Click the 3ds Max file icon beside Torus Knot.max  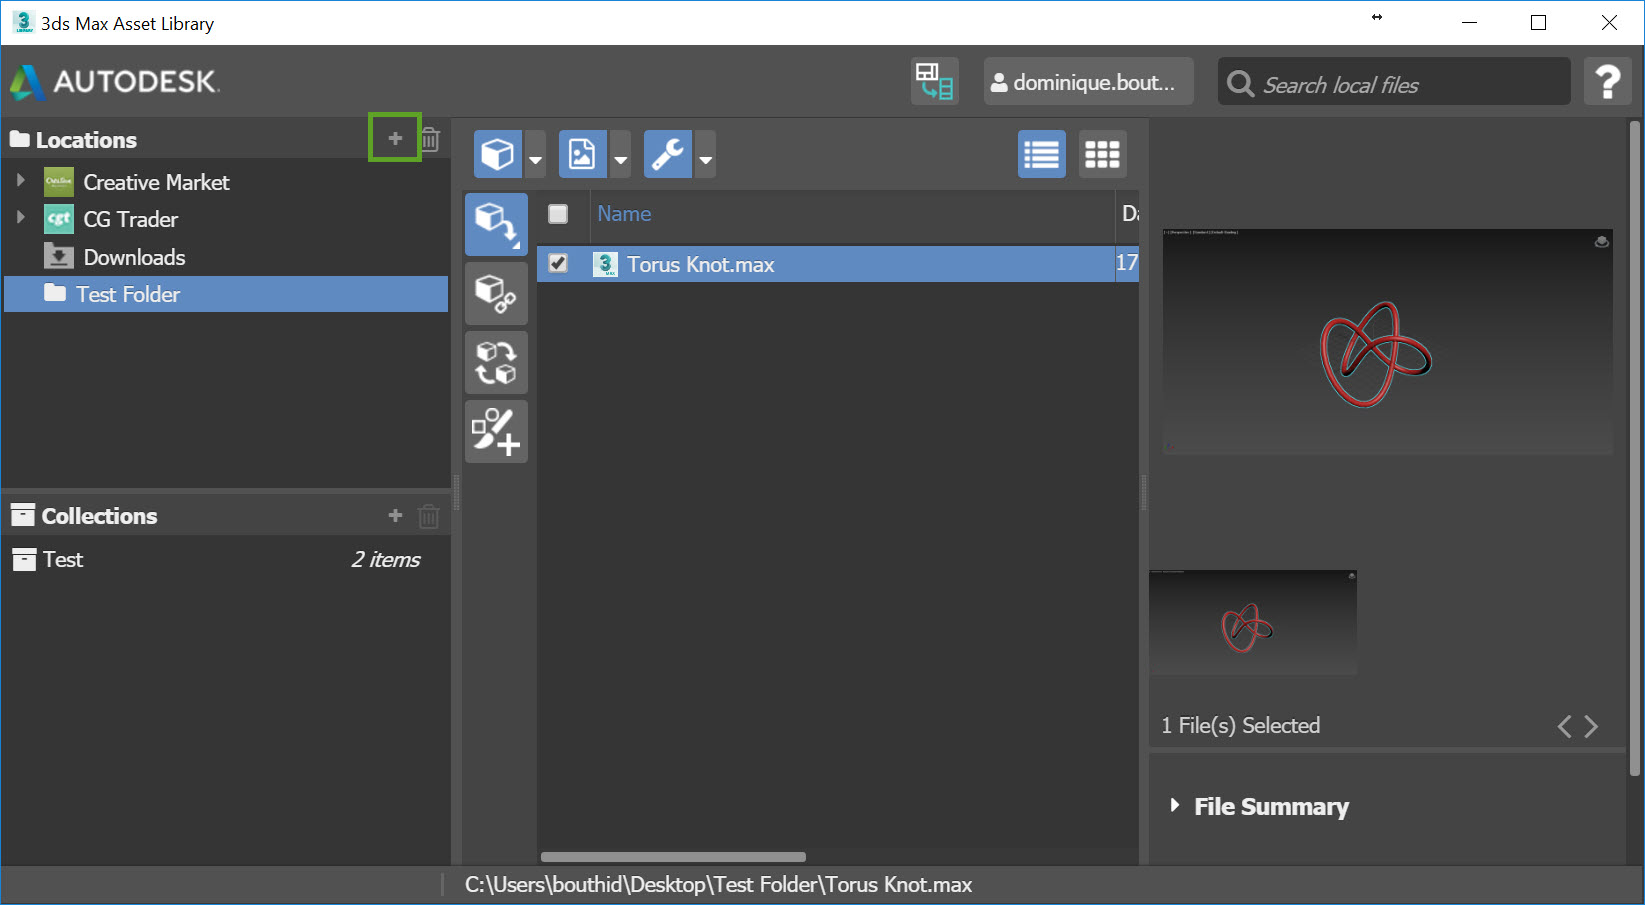coord(605,264)
